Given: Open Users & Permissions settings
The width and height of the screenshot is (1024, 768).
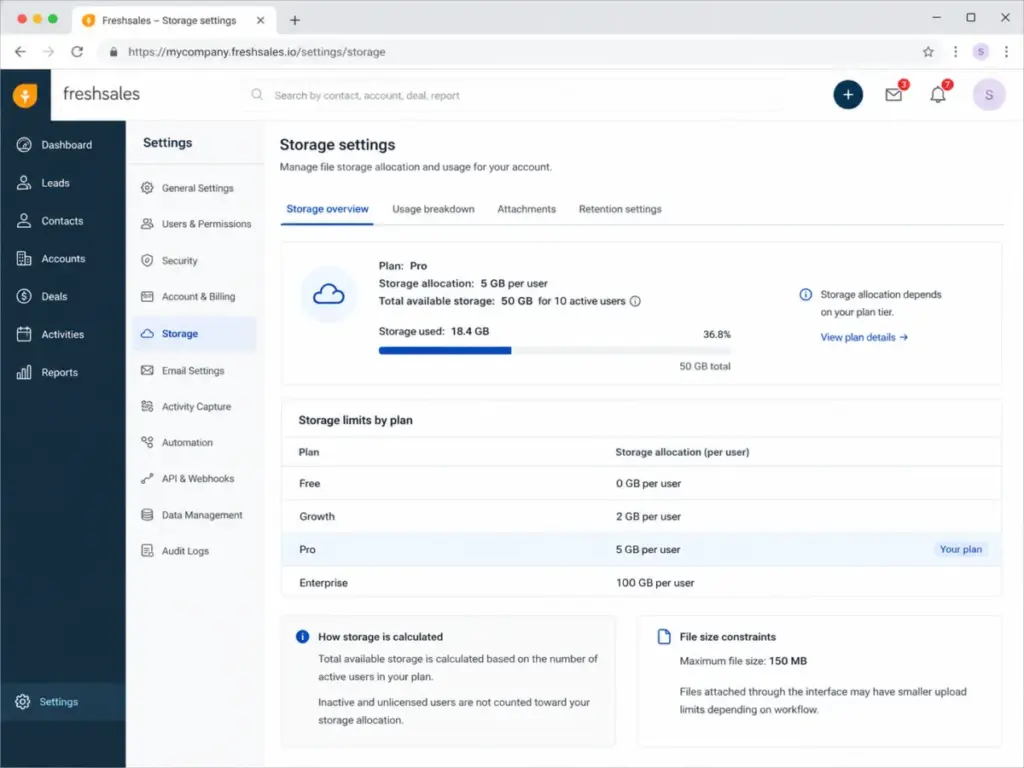Looking at the screenshot, I should pyautogui.click(x=196, y=224).
